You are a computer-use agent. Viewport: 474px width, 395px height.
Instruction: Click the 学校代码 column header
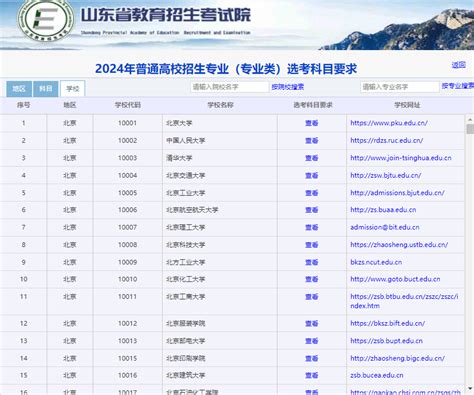128,105
